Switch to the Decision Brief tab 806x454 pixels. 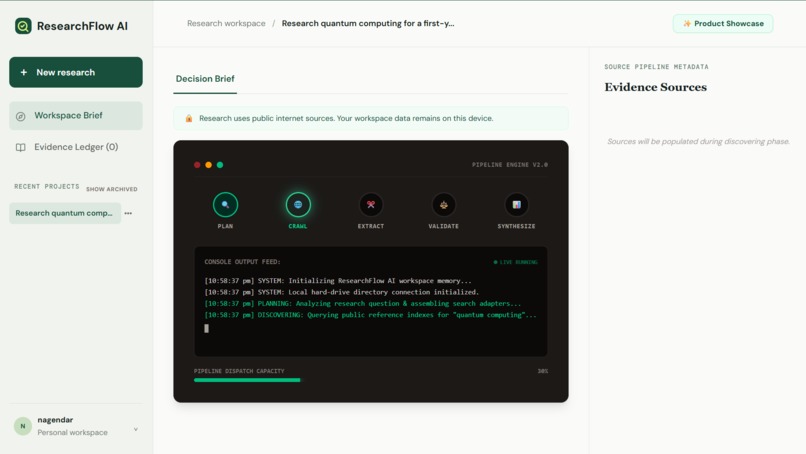click(x=205, y=79)
